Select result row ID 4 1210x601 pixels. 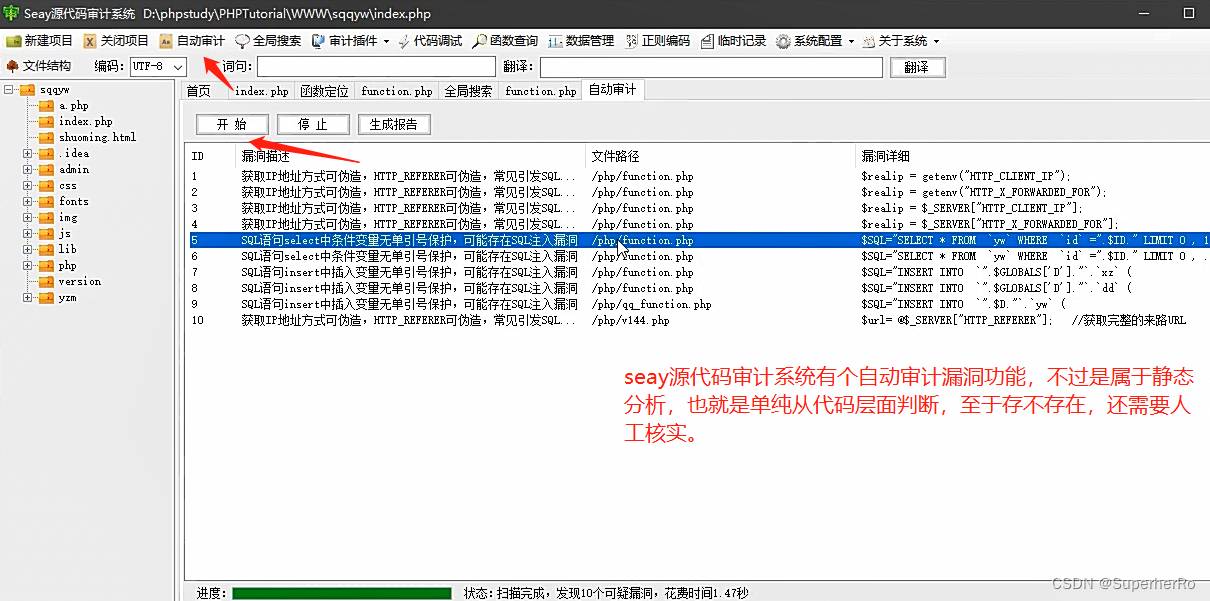[x=697, y=224]
